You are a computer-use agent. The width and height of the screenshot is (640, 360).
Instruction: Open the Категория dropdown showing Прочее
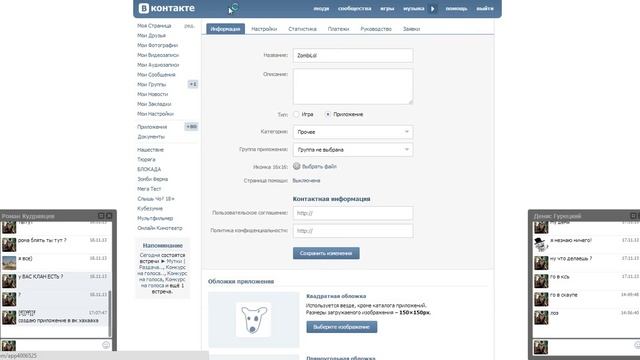[353, 132]
